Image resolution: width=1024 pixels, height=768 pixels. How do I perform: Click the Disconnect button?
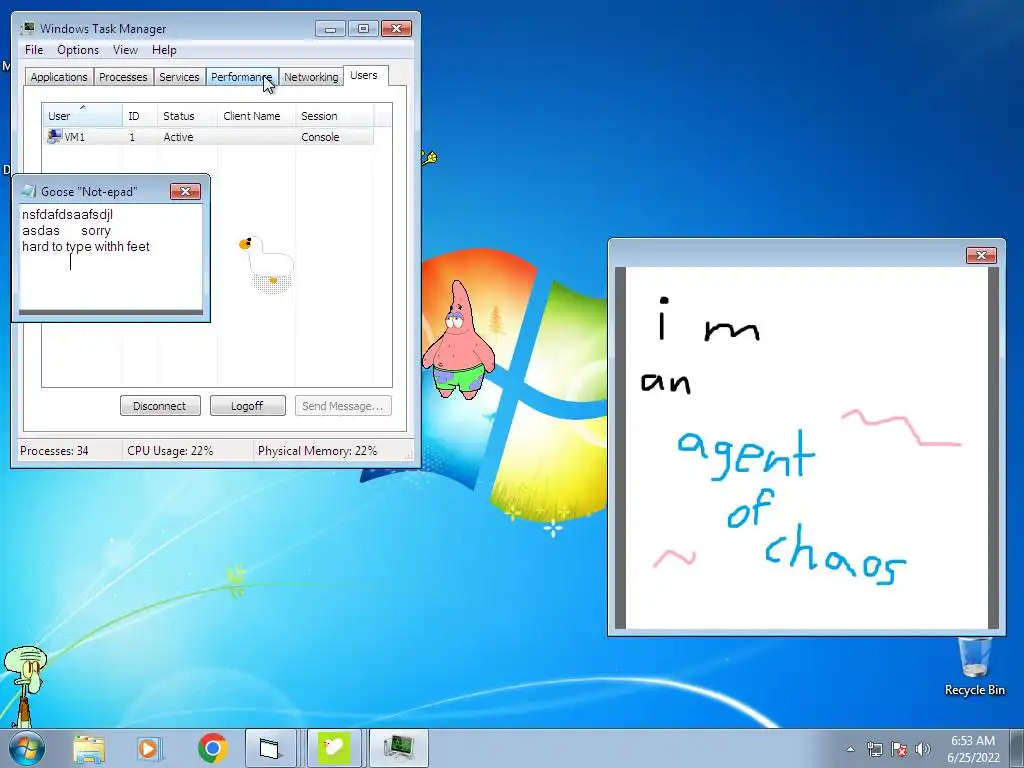(x=160, y=406)
